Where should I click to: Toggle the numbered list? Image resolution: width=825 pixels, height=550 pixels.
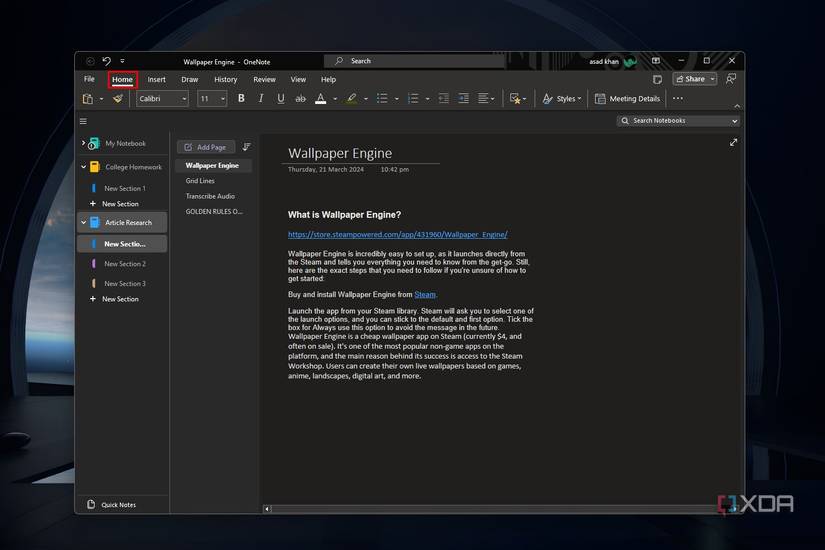click(x=414, y=98)
